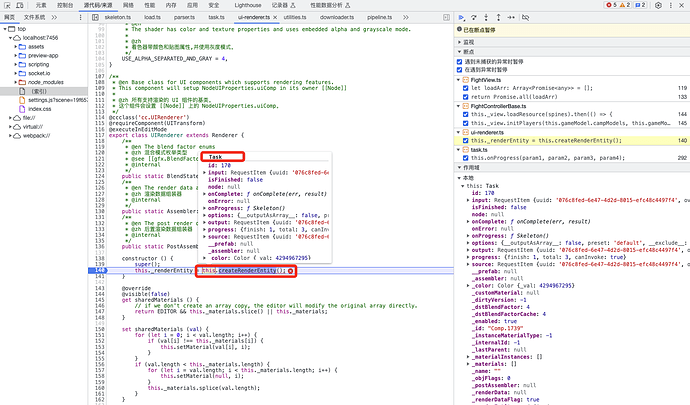Image resolution: width=690 pixels, height=405 pixels.
Task: Resume script execution
Action: coord(461,18)
